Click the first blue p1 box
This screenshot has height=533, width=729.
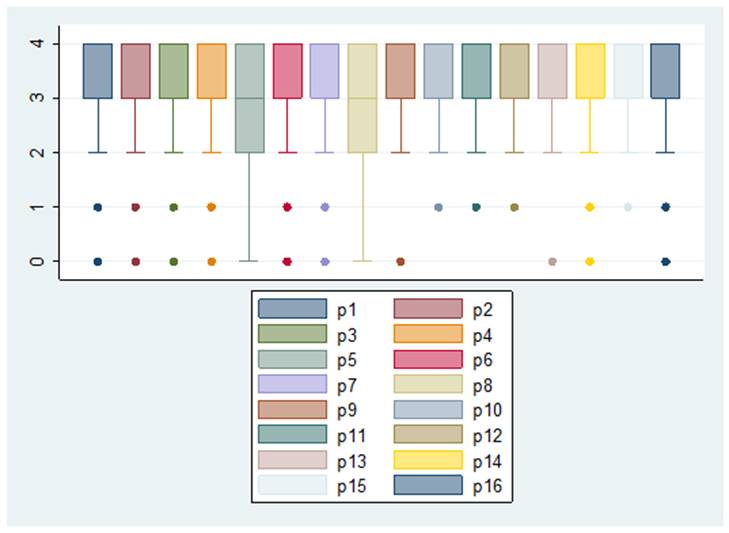pyautogui.click(x=98, y=71)
